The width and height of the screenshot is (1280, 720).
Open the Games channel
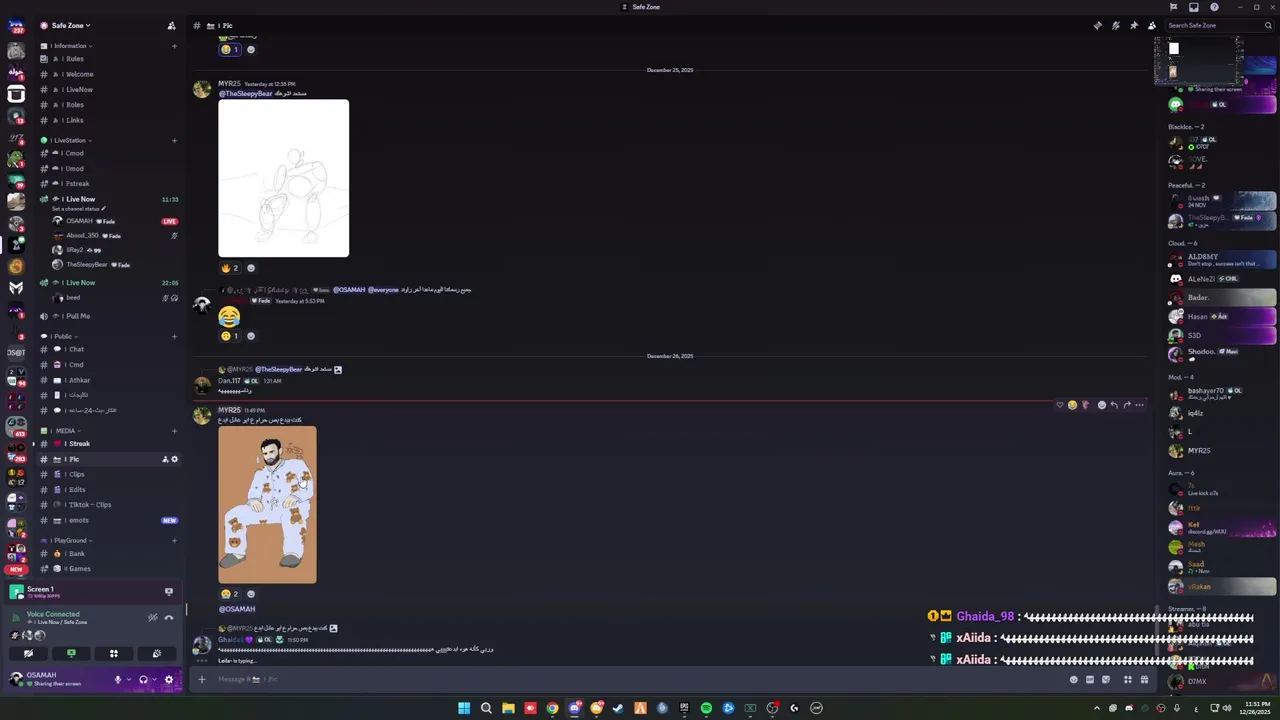coord(109,568)
